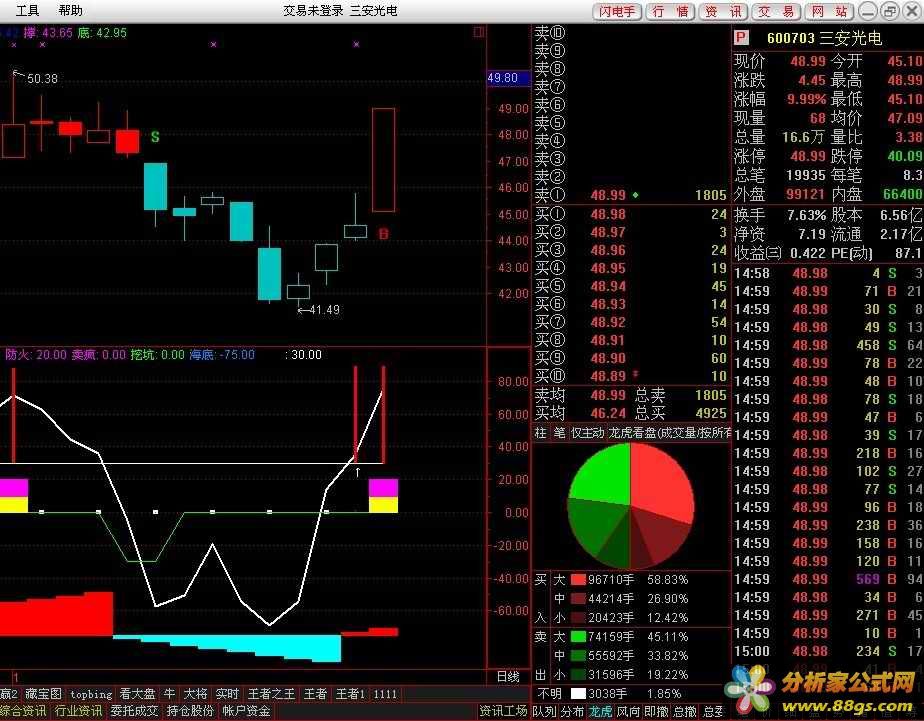Select the 藏宝图 indicator tab

[x=43, y=694]
